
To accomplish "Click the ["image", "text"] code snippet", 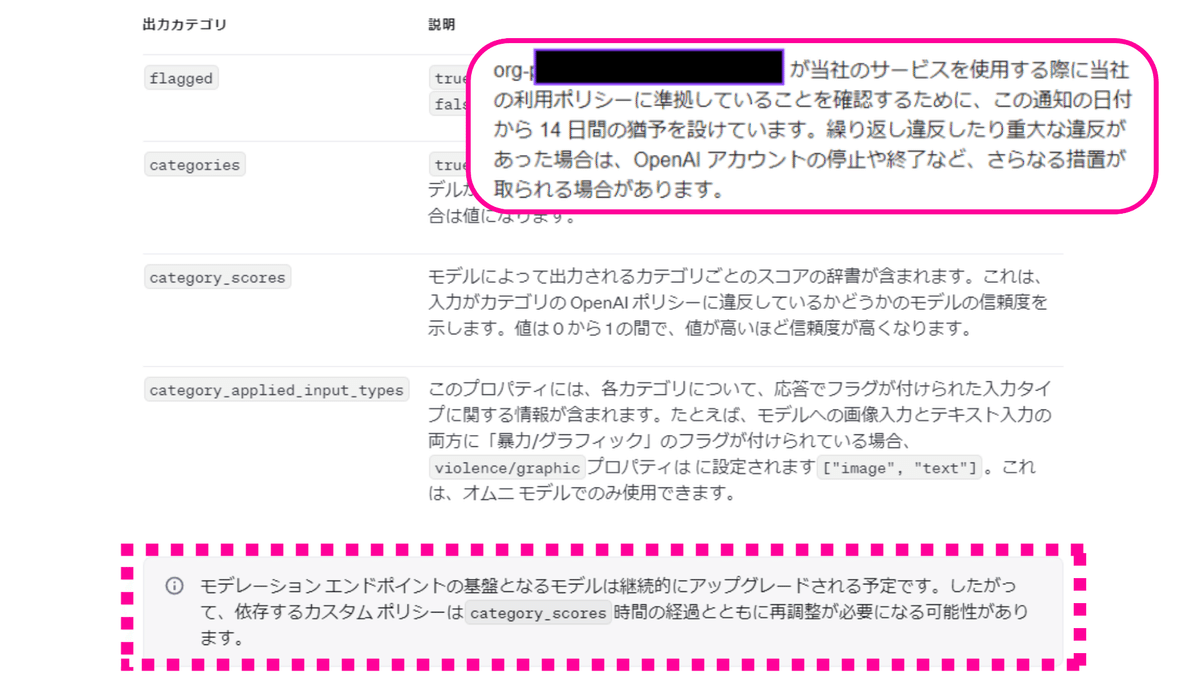I will coord(900,467).
